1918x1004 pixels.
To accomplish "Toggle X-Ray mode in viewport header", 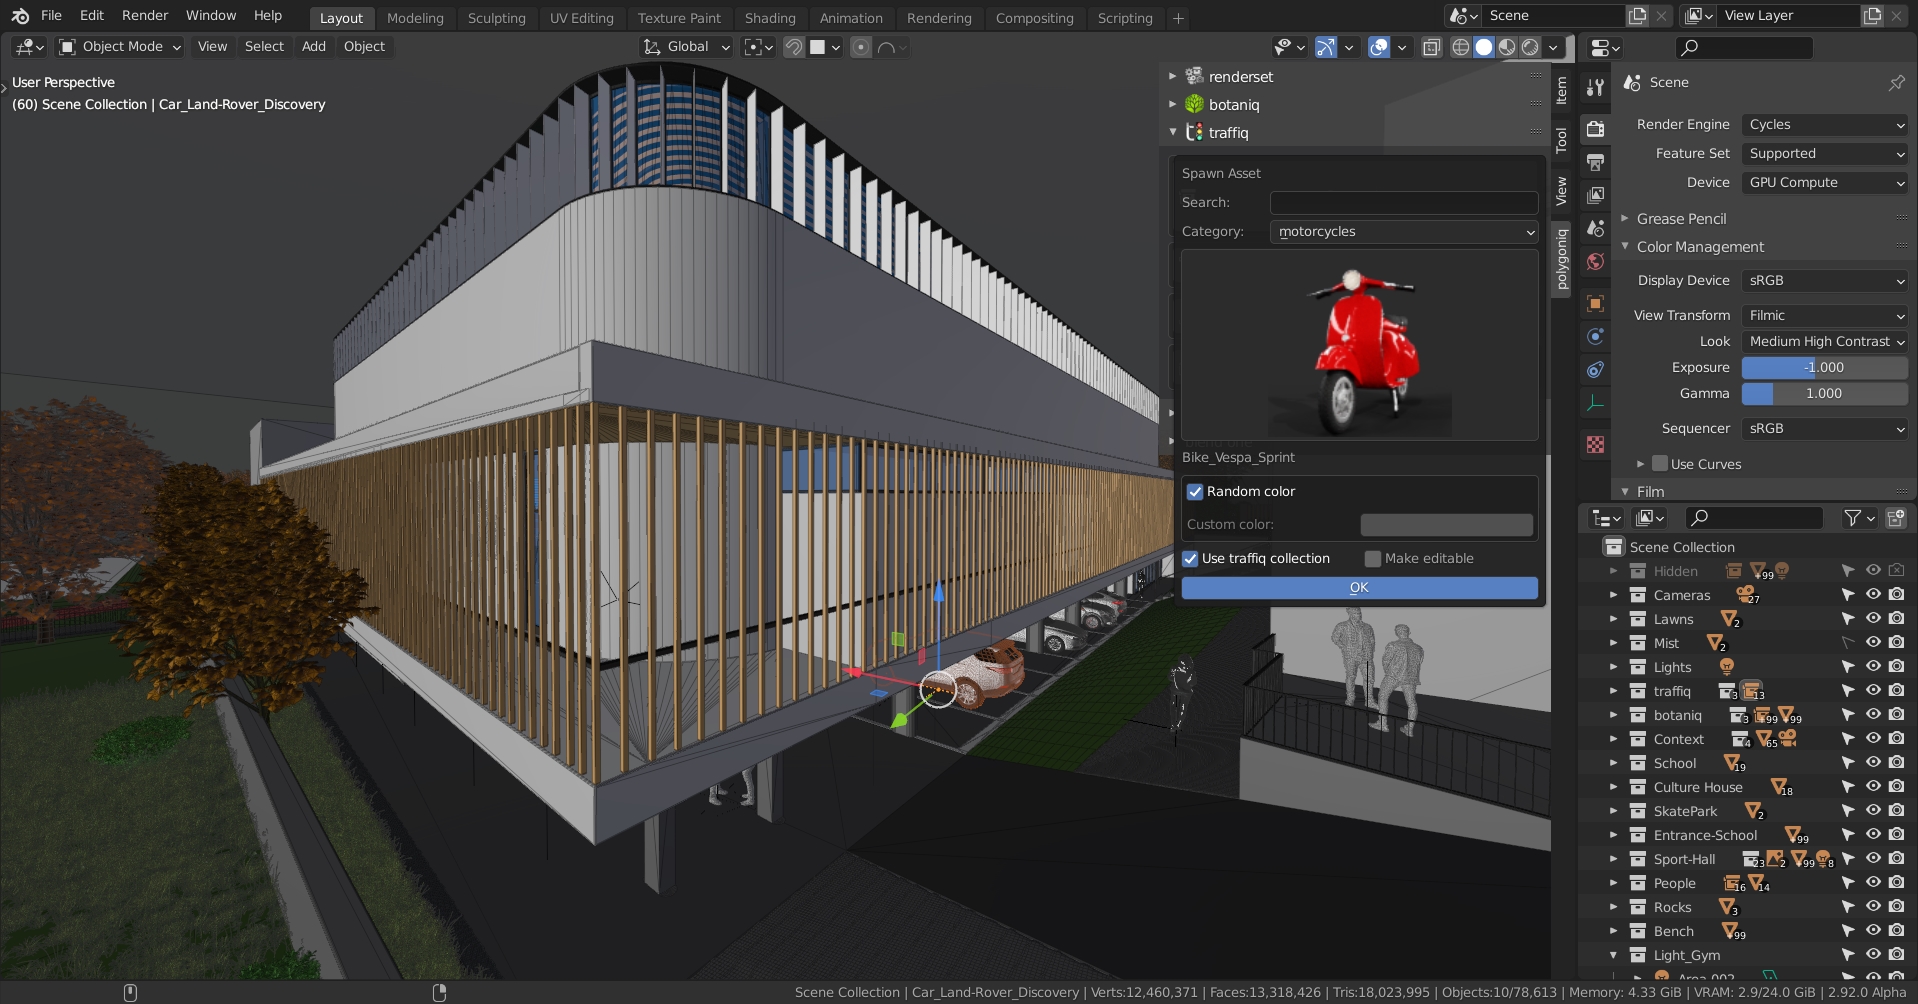I will (1431, 47).
